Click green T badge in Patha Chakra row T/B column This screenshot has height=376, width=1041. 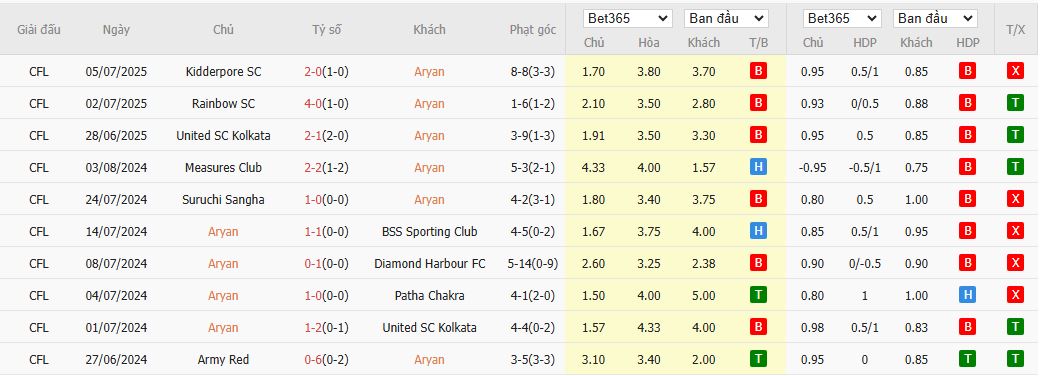pyautogui.click(x=758, y=296)
